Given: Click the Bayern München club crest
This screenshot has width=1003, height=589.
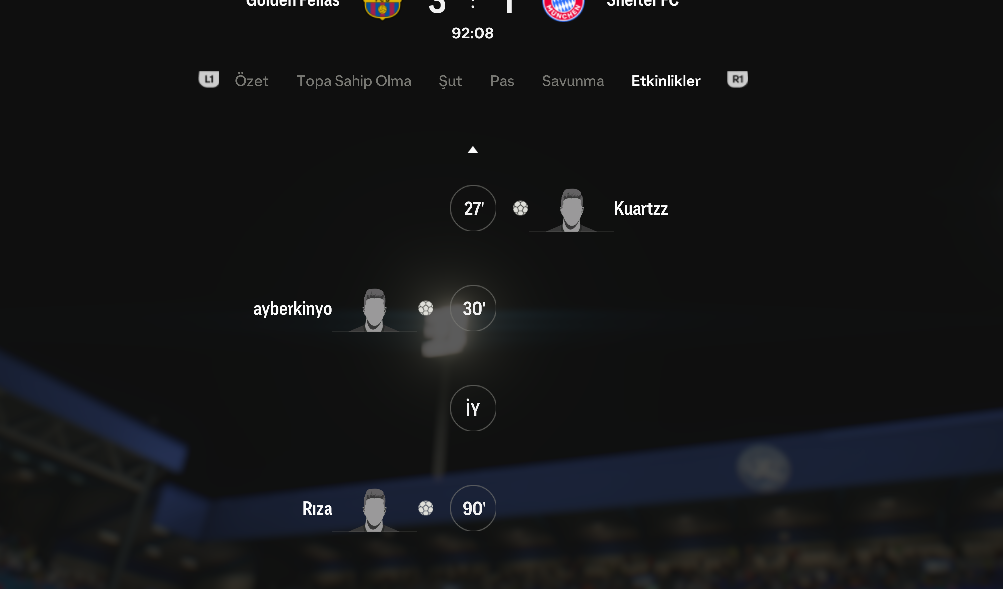Looking at the screenshot, I should pyautogui.click(x=563, y=10).
